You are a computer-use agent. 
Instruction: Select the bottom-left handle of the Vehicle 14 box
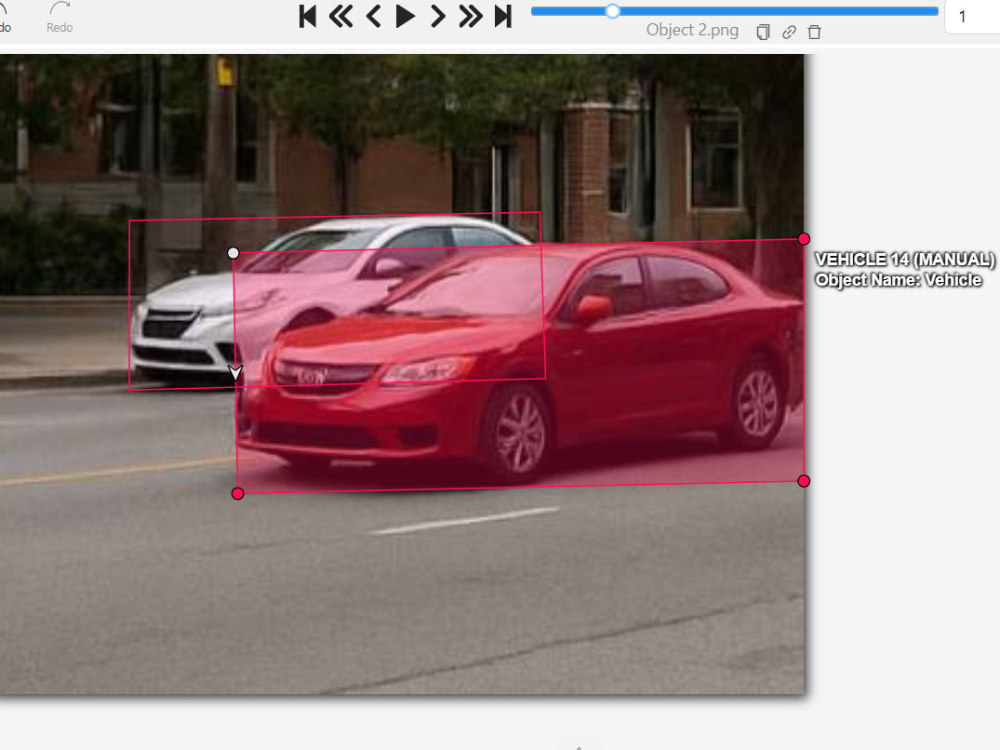(x=238, y=493)
